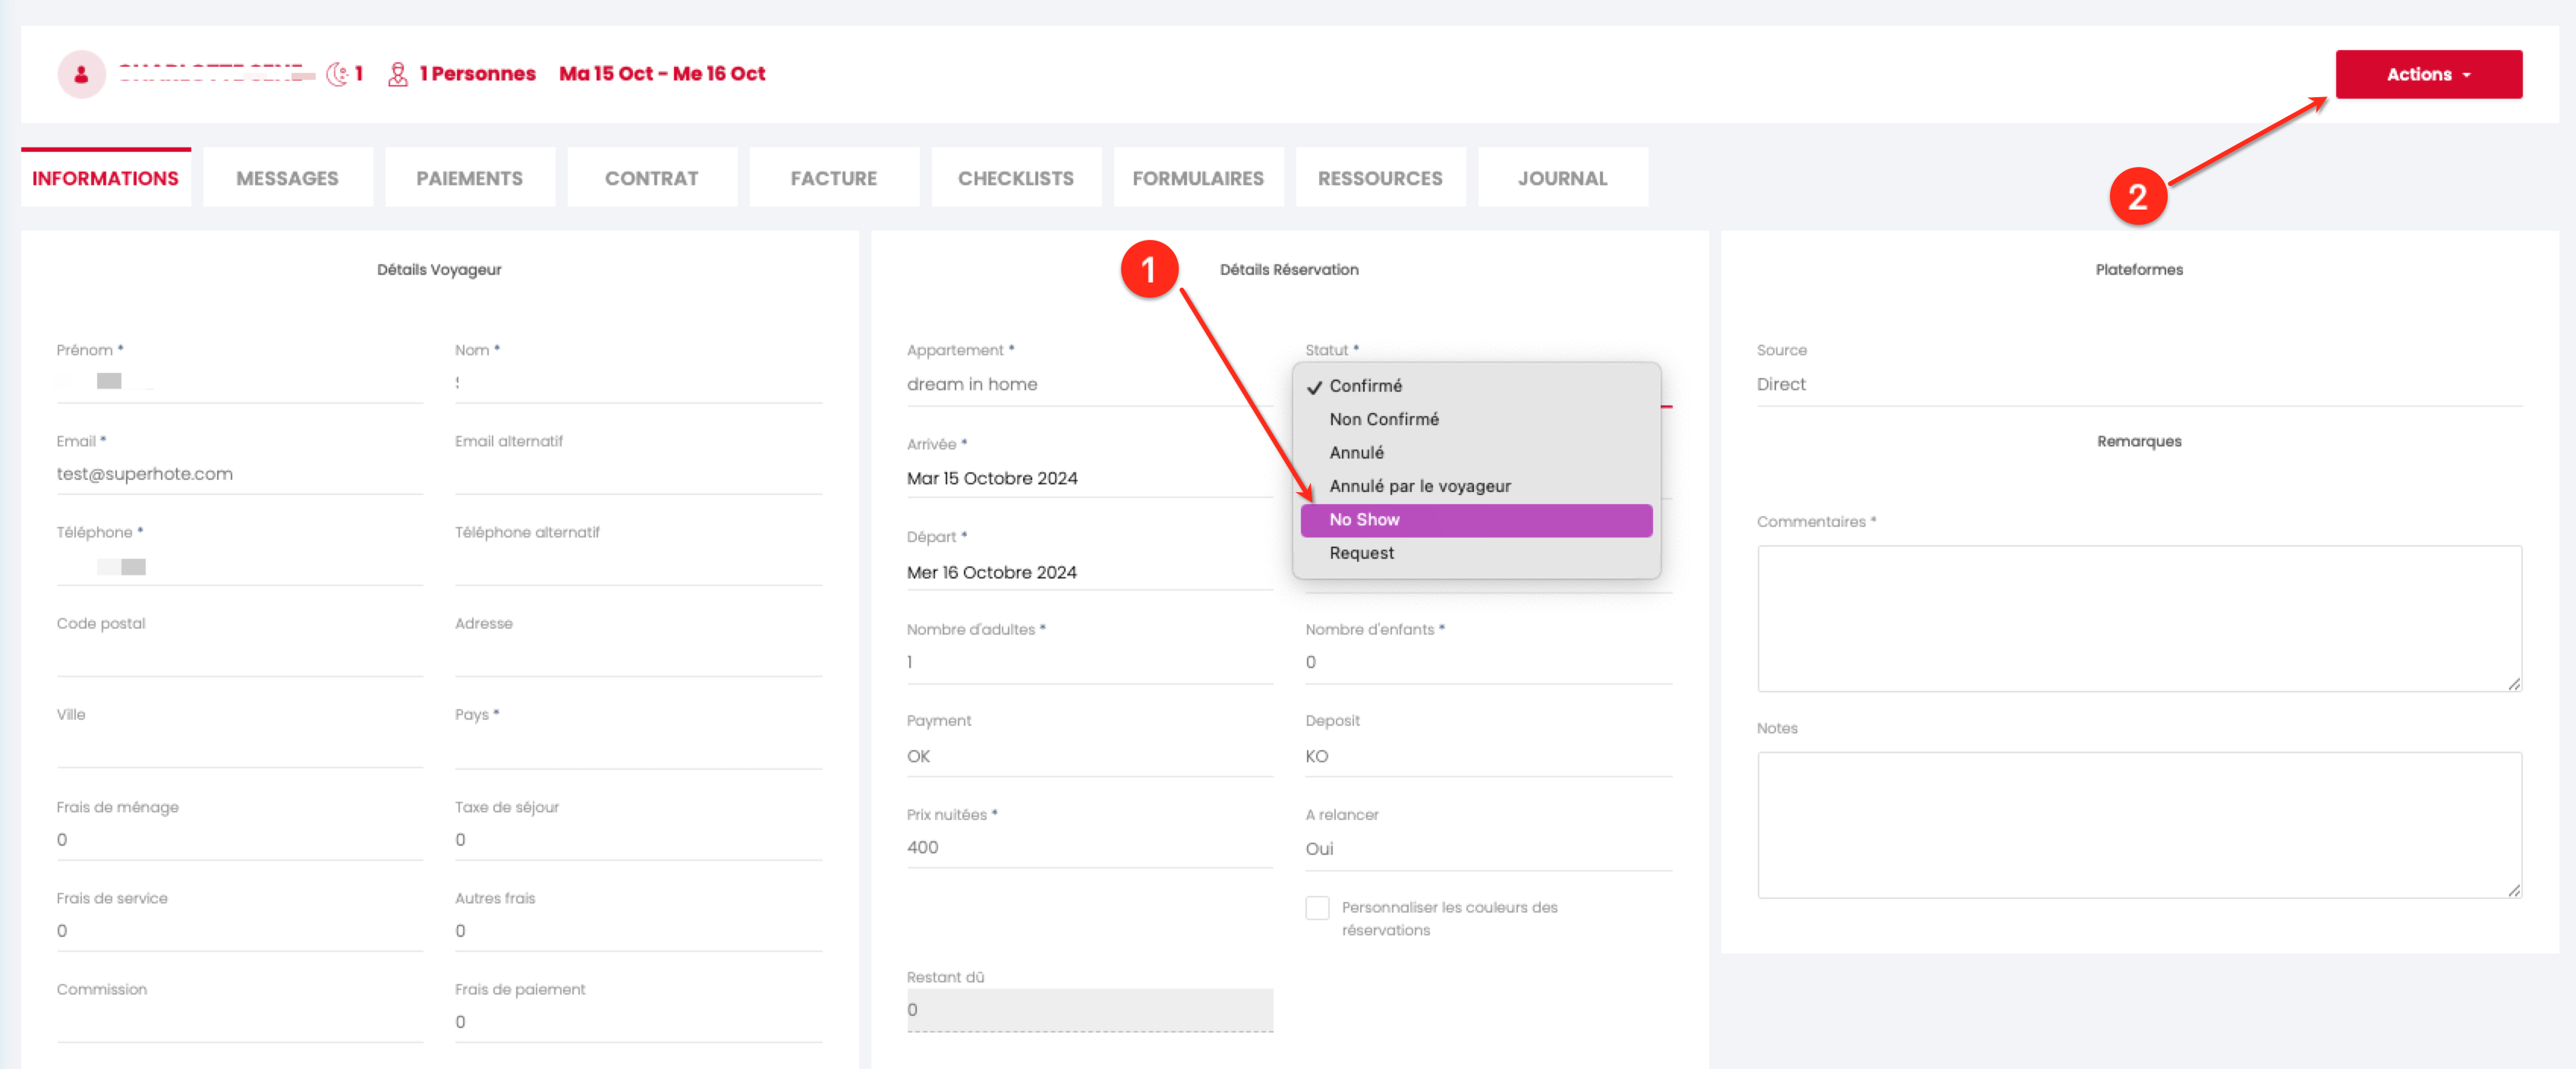2576x1069 pixels.
Task: Open the Actions dropdown button
Action: click(2427, 74)
